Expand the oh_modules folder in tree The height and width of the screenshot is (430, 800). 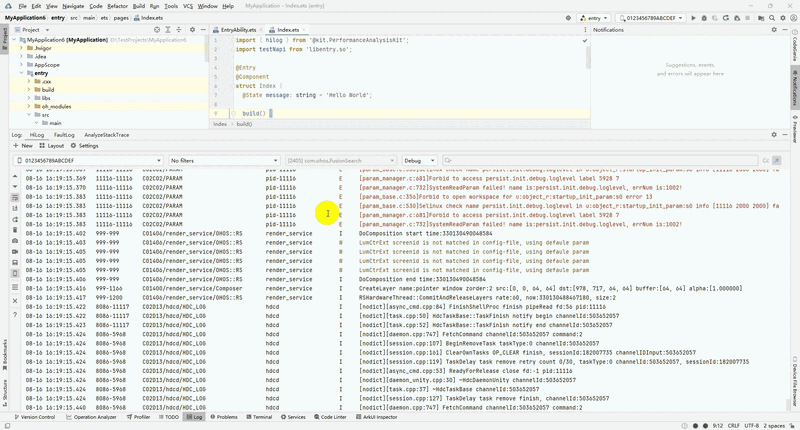pos(29,106)
